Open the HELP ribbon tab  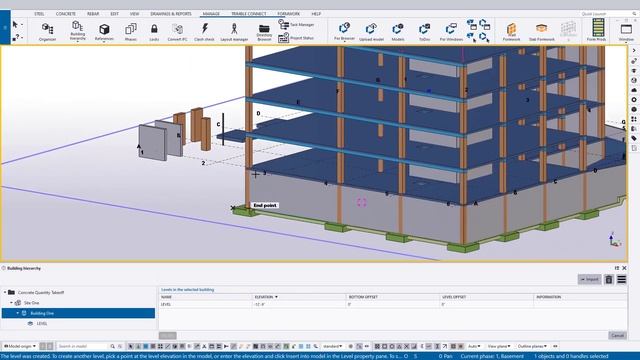click(316, 14)
